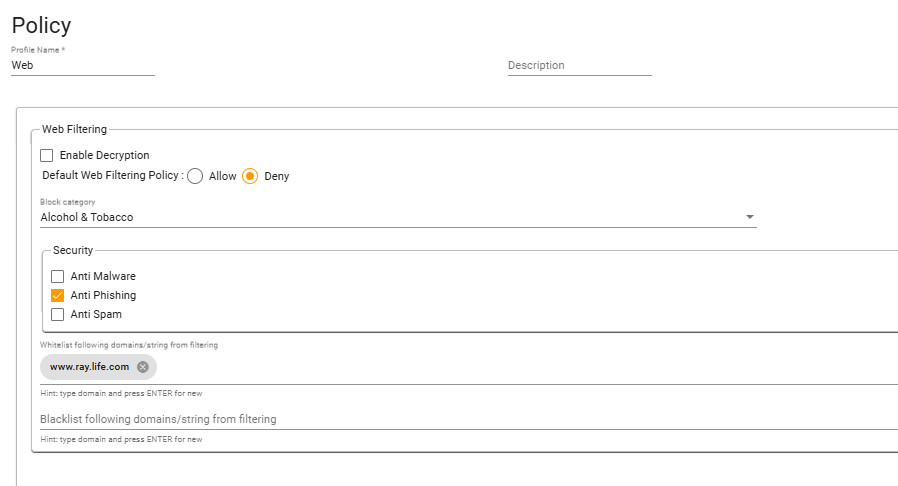
Task: Focus the Description input field
Action: coord(580,65)
